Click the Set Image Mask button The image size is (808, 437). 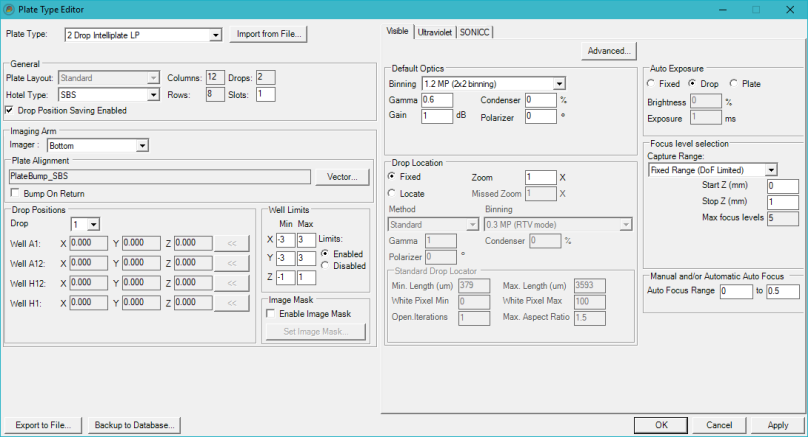click(315, 332)
